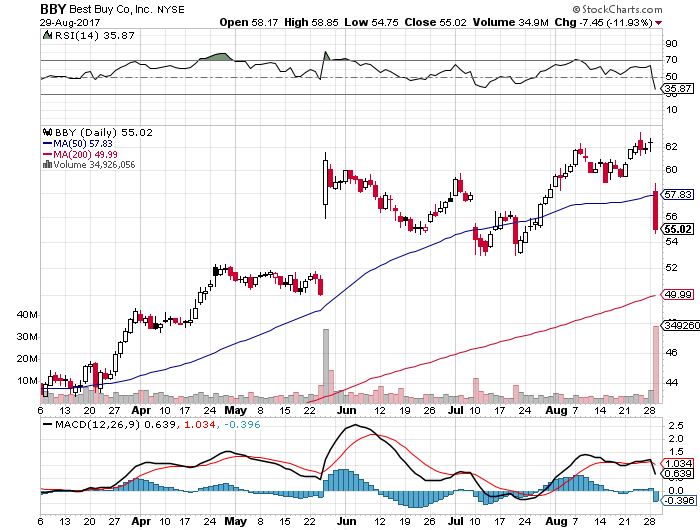The image size is (700, 530).
Task: Click the -0.396 MACD histogram axis tag
Action: pos(678,500)
